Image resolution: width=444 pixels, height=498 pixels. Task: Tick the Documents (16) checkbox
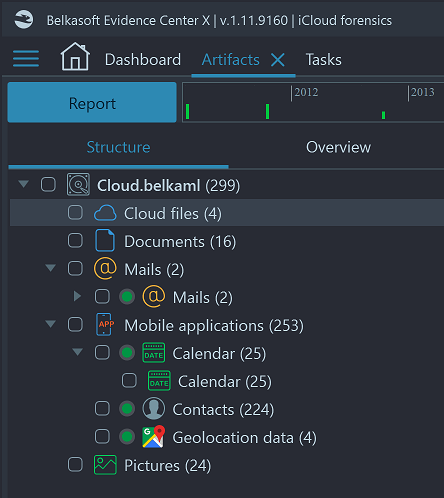click(x=75, y=240)
